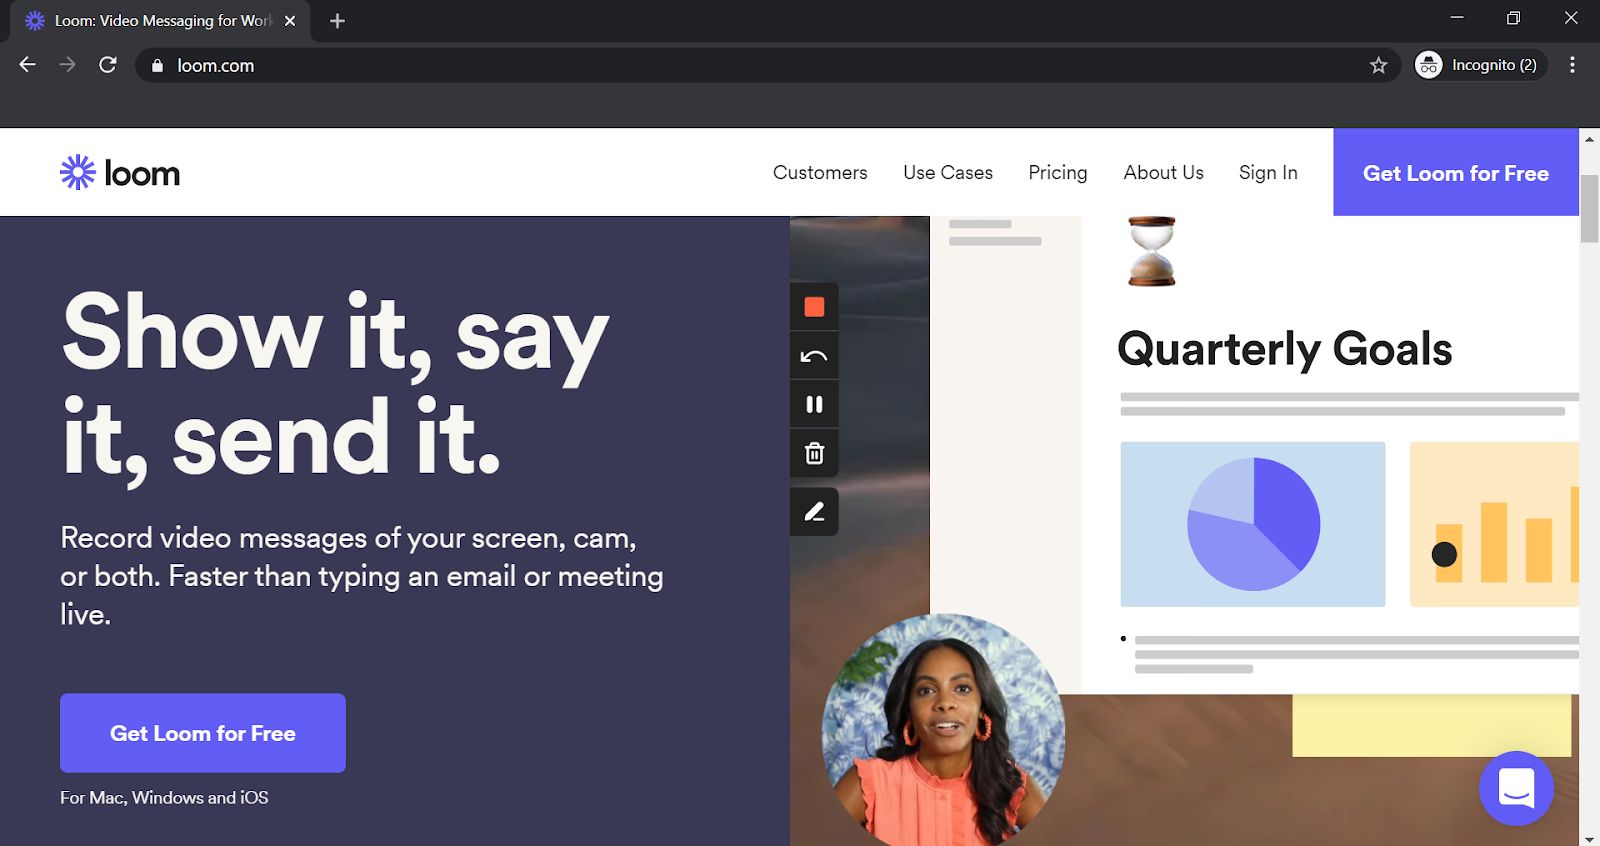Click scrollbar down arrow
The width and height of the screenshot is (1600, 846).
click(1589, 838)
